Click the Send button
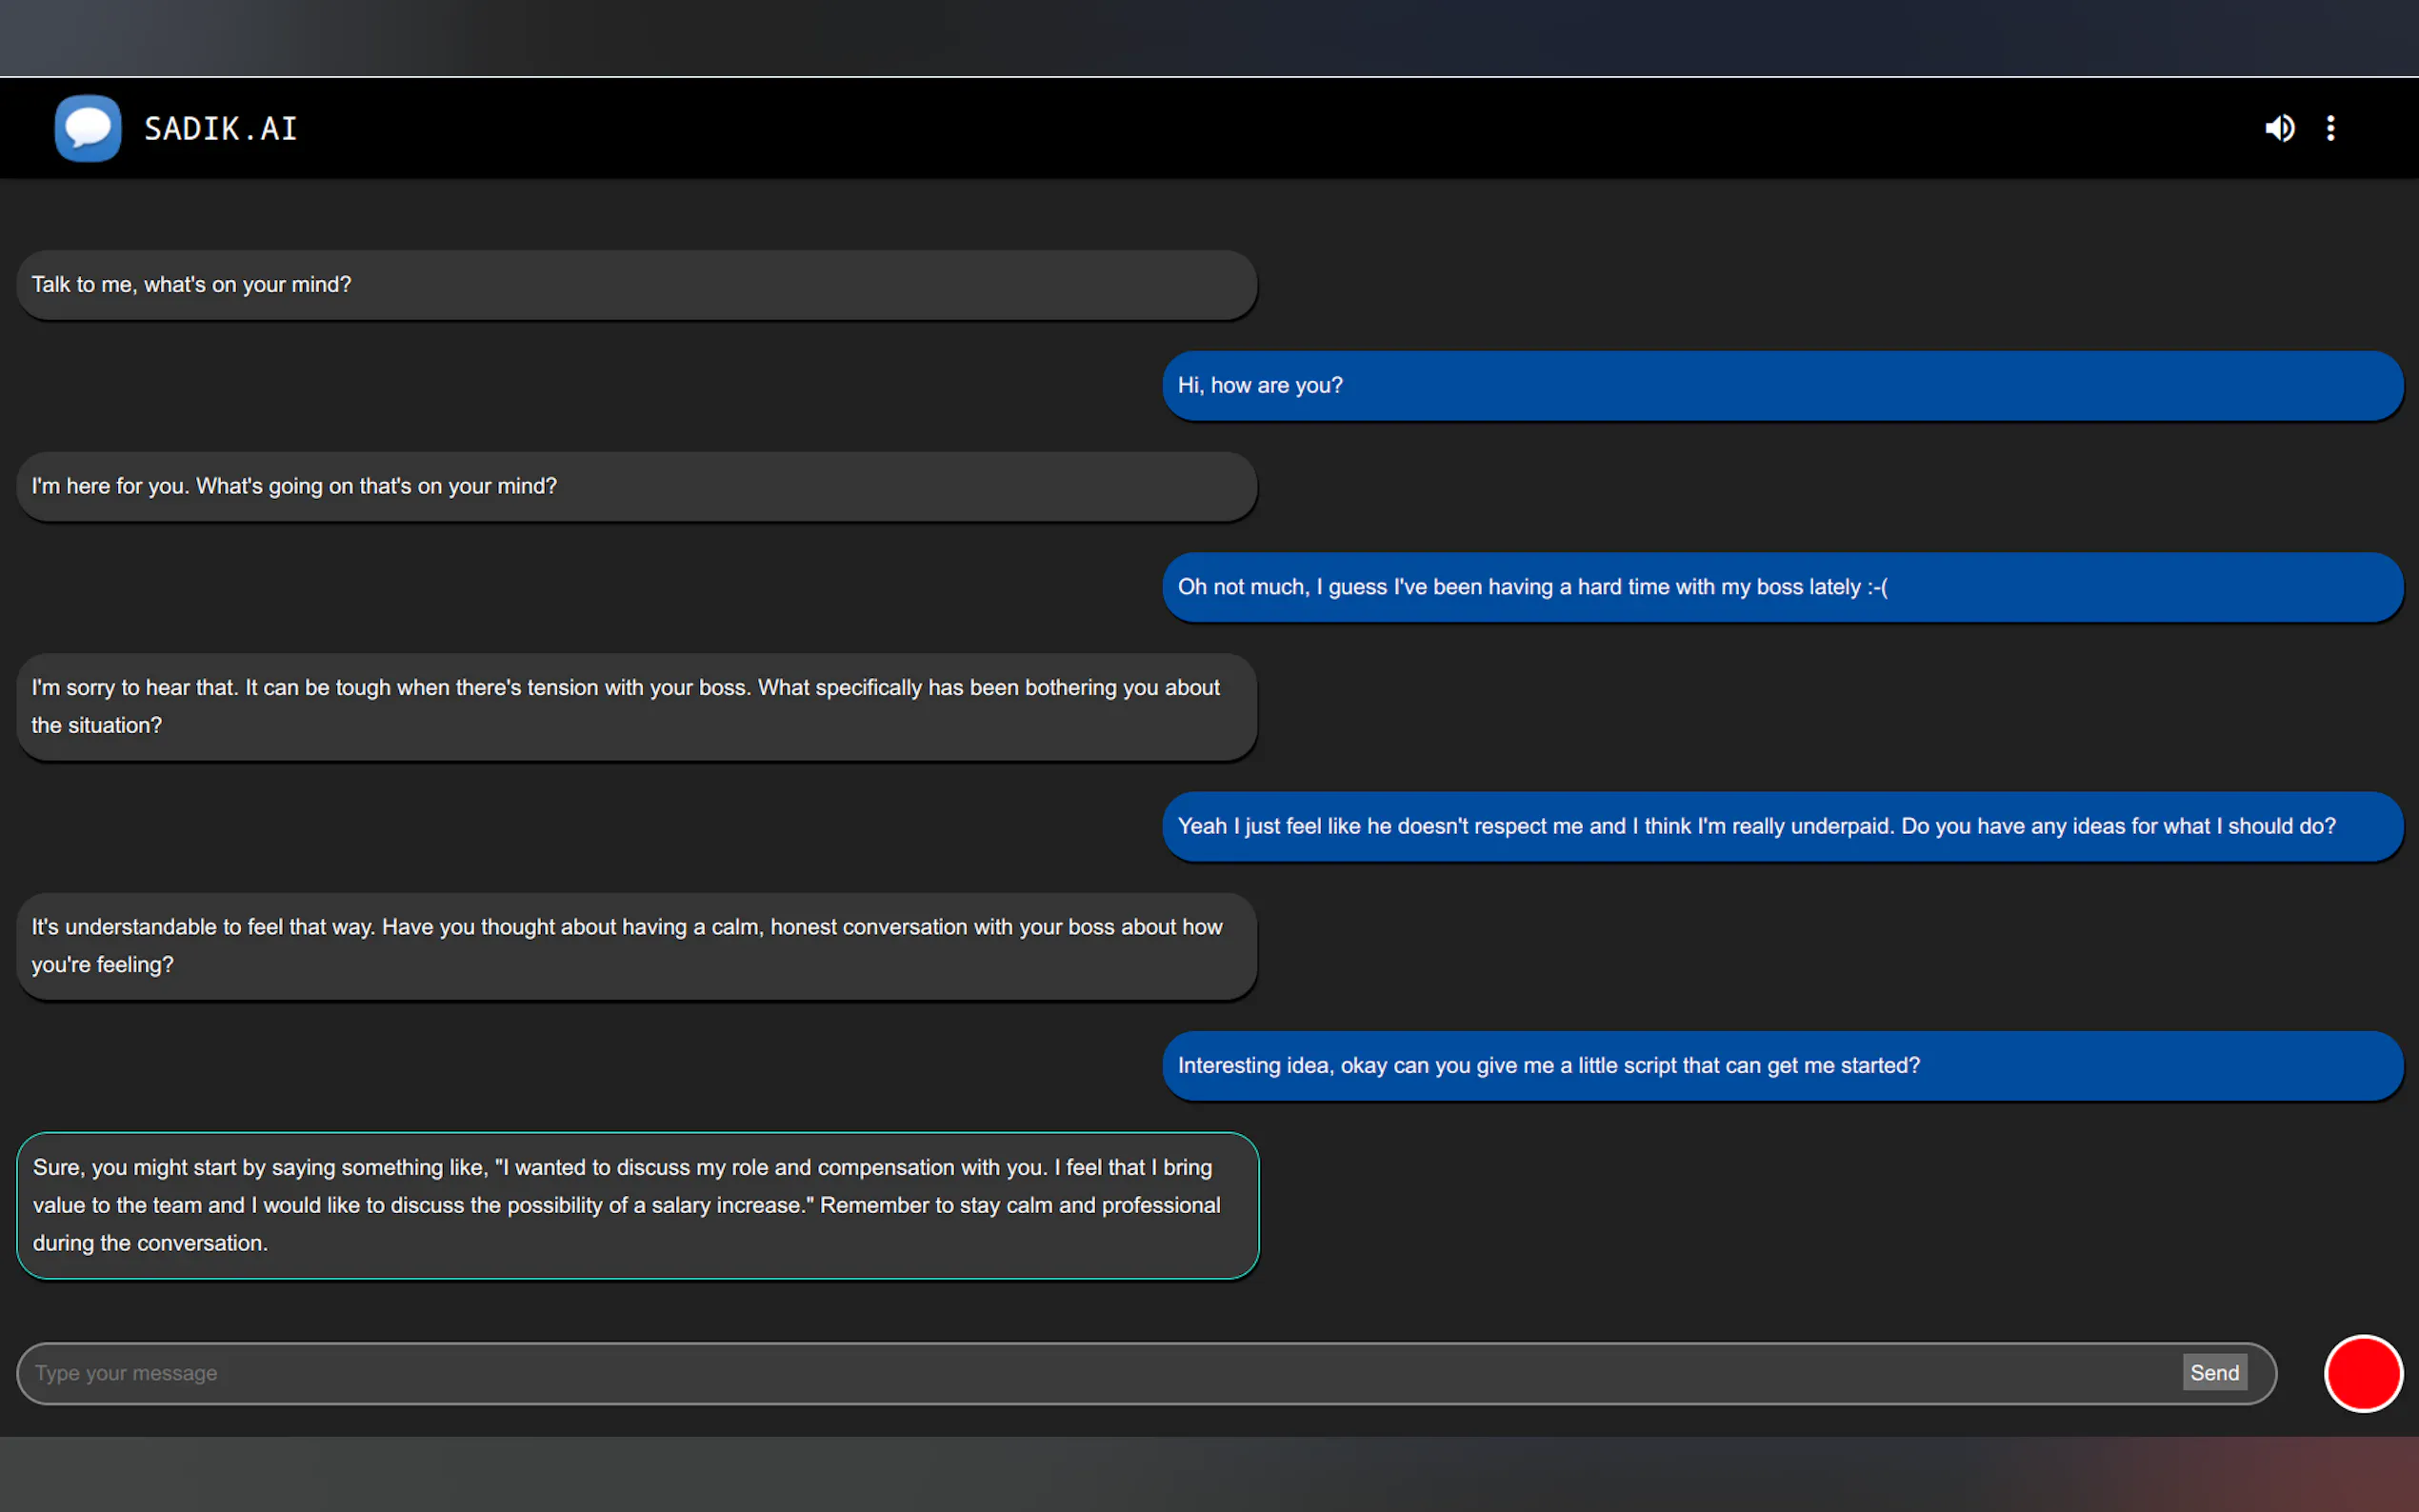 [x=2213, y=1372]
